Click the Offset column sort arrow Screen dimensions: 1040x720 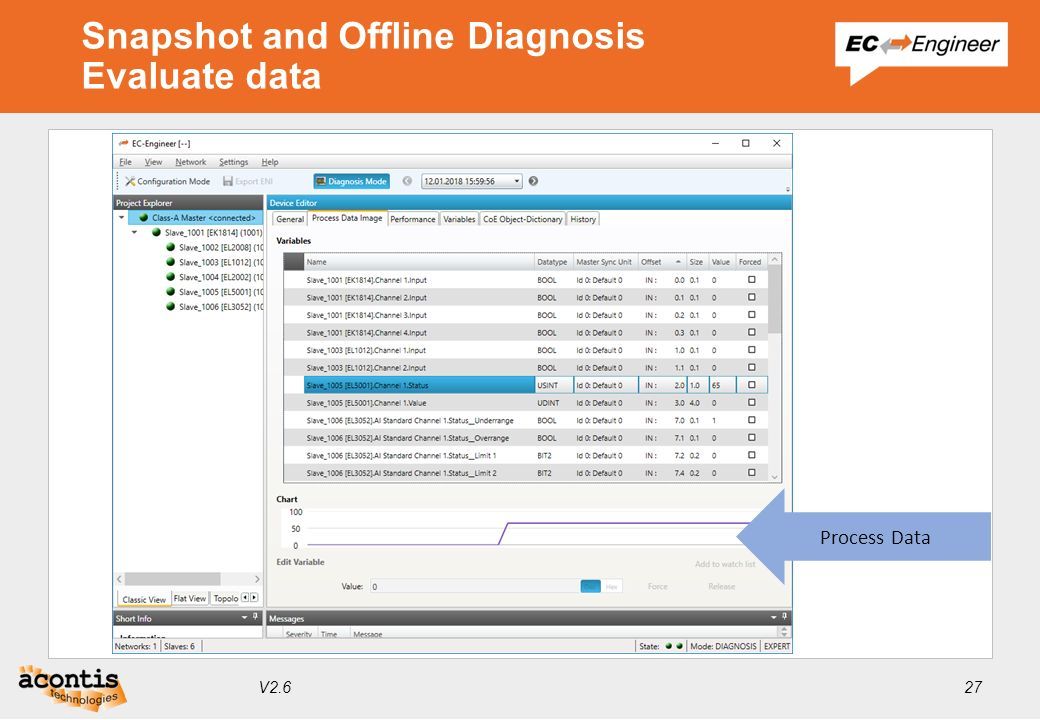click(678, 262)
